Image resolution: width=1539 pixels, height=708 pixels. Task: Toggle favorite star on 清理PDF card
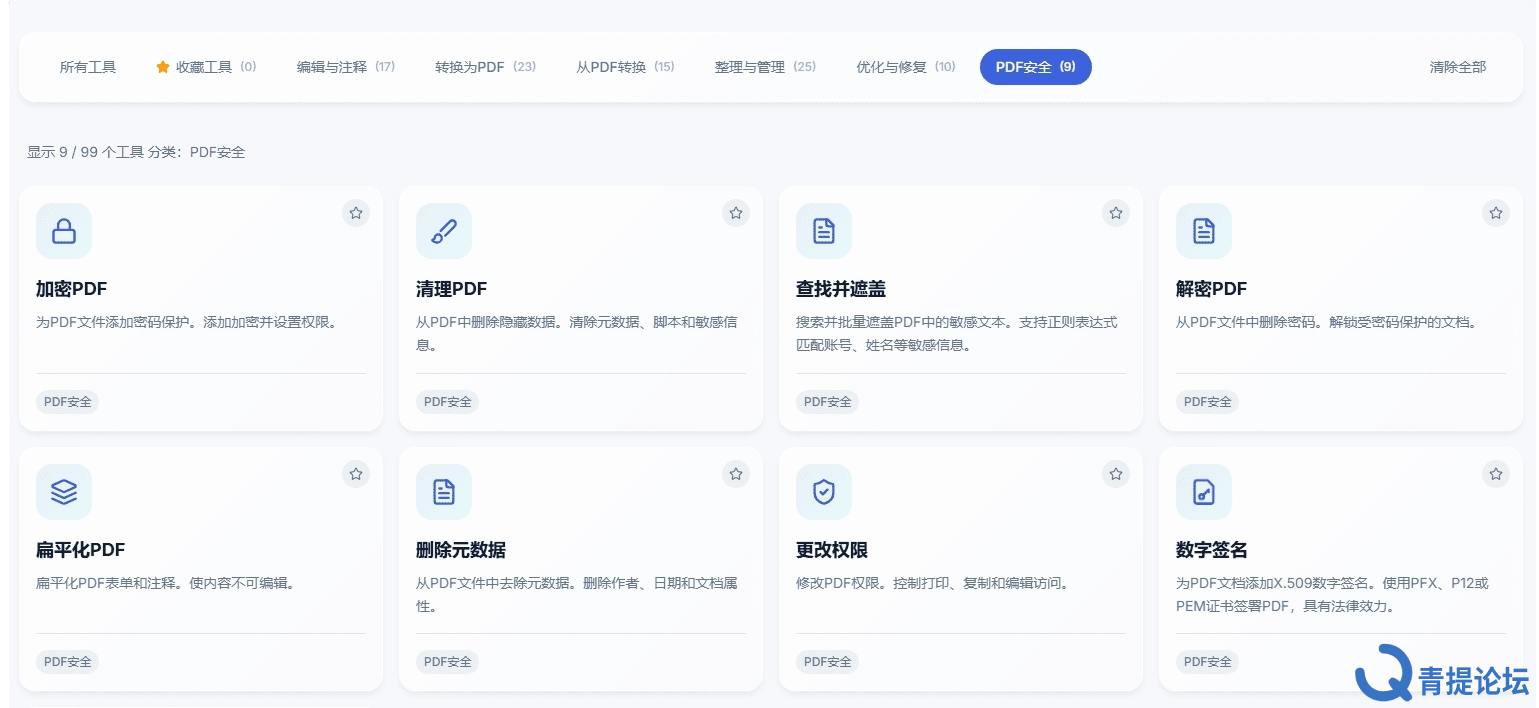coord(736,213)
